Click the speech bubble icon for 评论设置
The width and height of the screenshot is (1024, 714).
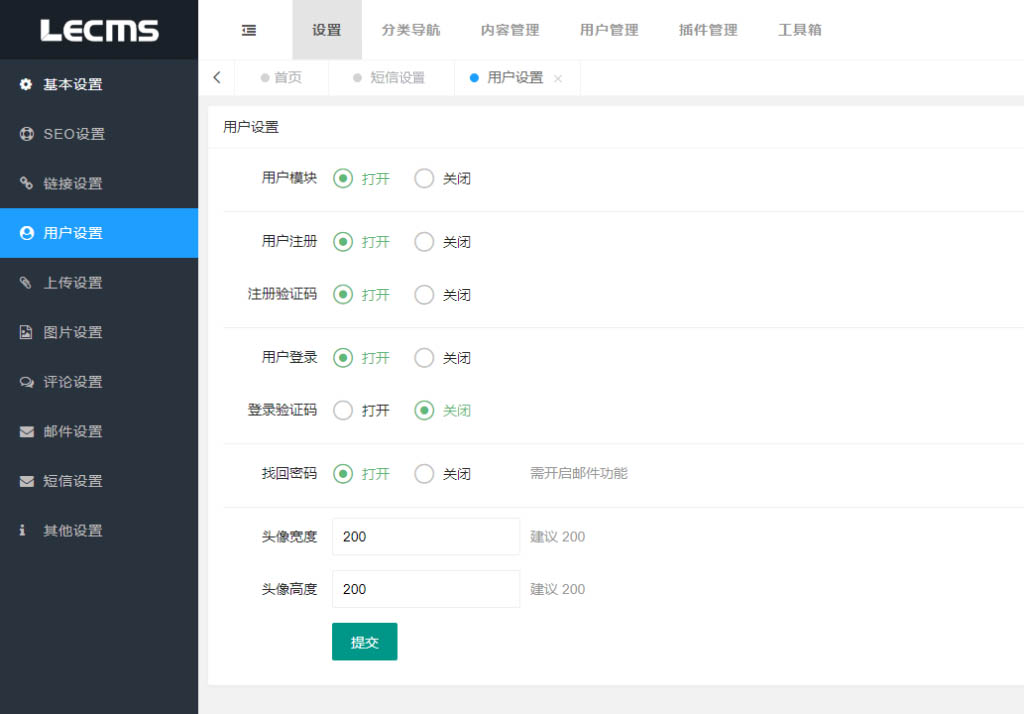point(26,382)
